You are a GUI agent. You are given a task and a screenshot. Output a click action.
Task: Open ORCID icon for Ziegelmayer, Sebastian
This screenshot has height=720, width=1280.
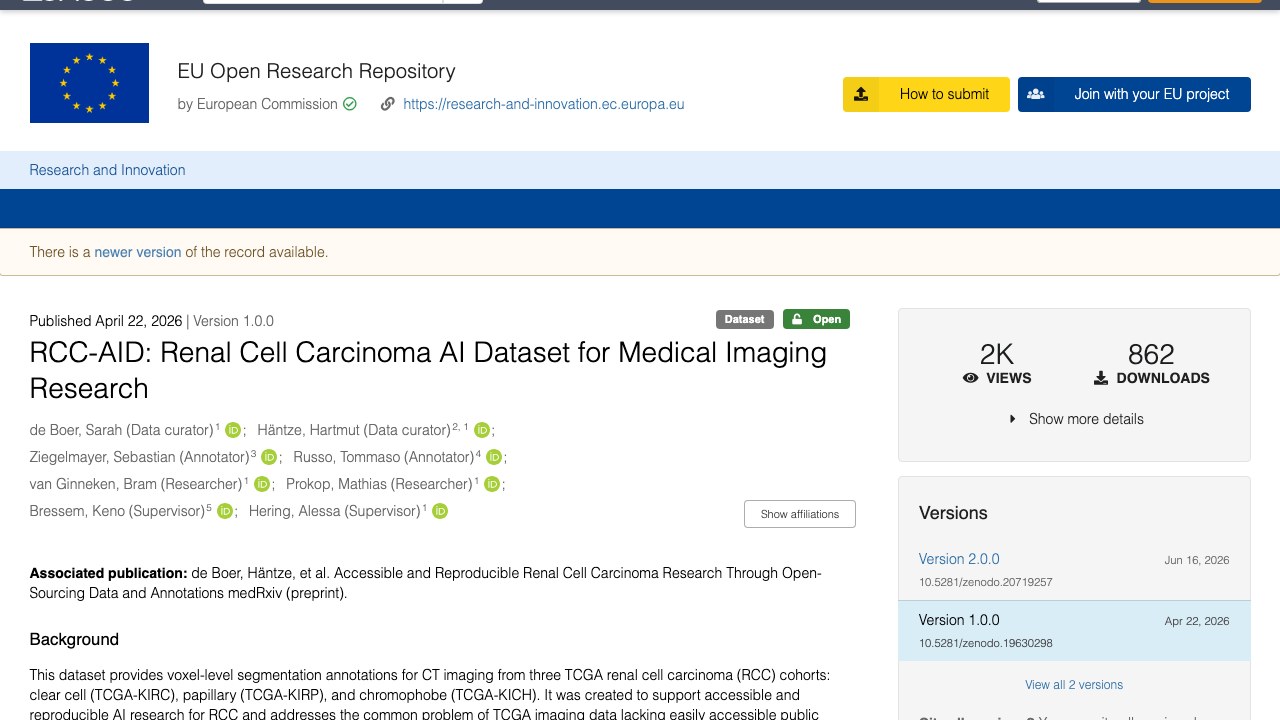pos(269,457)
